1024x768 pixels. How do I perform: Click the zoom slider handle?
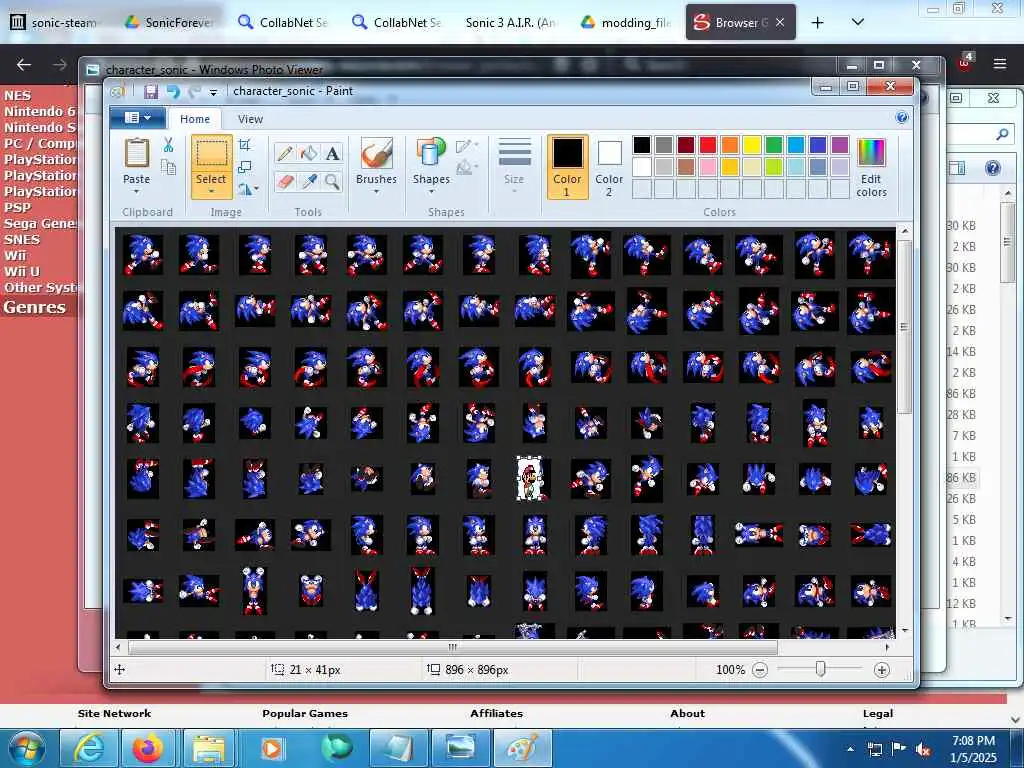click(821, 669)
